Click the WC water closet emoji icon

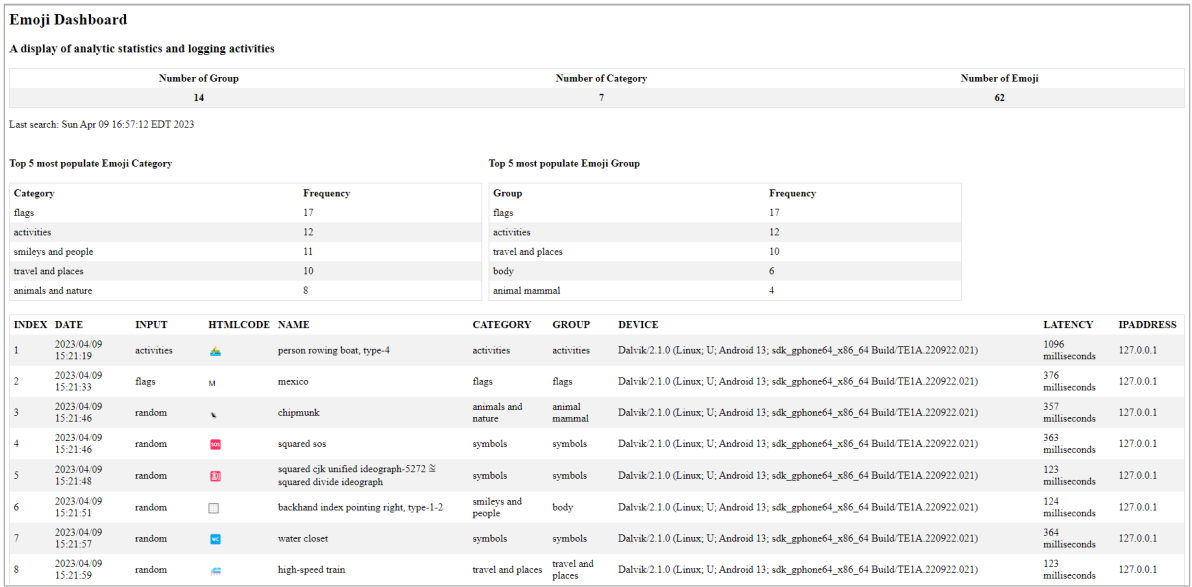point(214,538)
